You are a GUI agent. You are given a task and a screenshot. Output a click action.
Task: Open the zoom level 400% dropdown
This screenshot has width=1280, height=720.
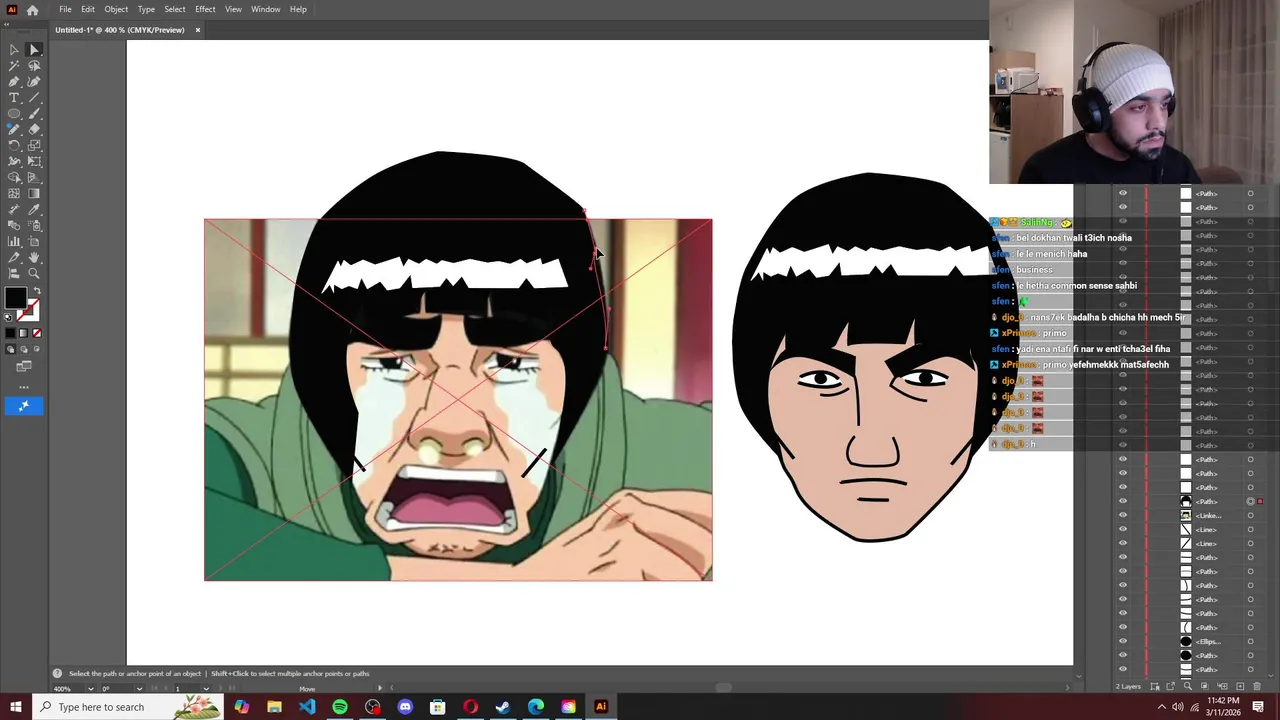tap(90, 688)
